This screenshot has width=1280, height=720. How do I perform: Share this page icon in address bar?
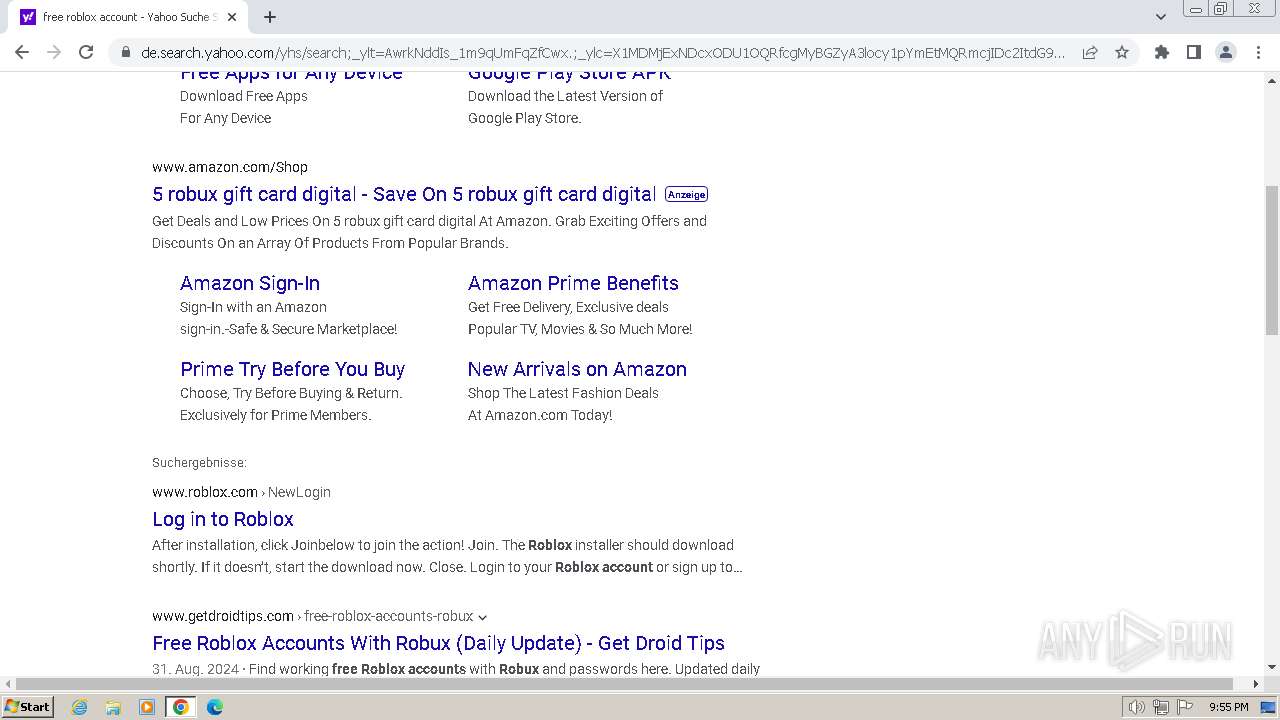[1090, 52]
